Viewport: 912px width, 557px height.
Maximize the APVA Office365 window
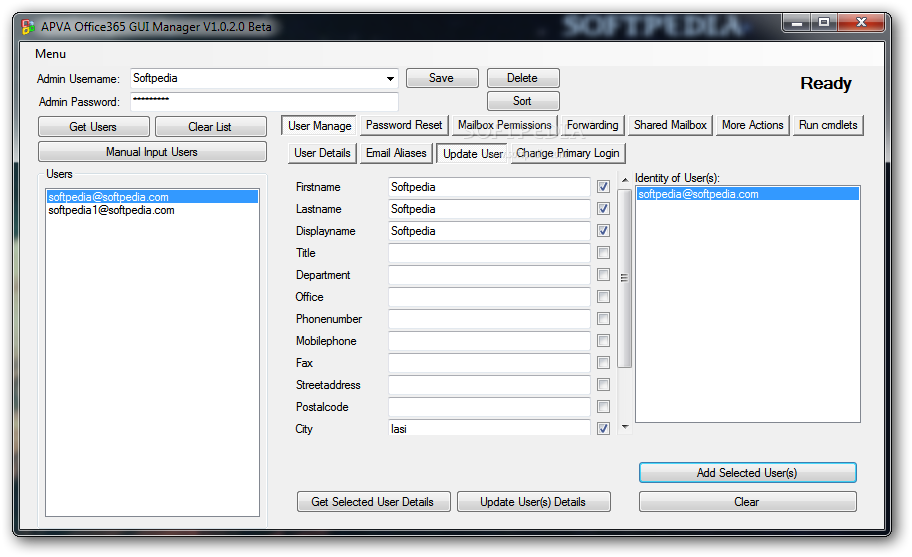tap(824, 23)
